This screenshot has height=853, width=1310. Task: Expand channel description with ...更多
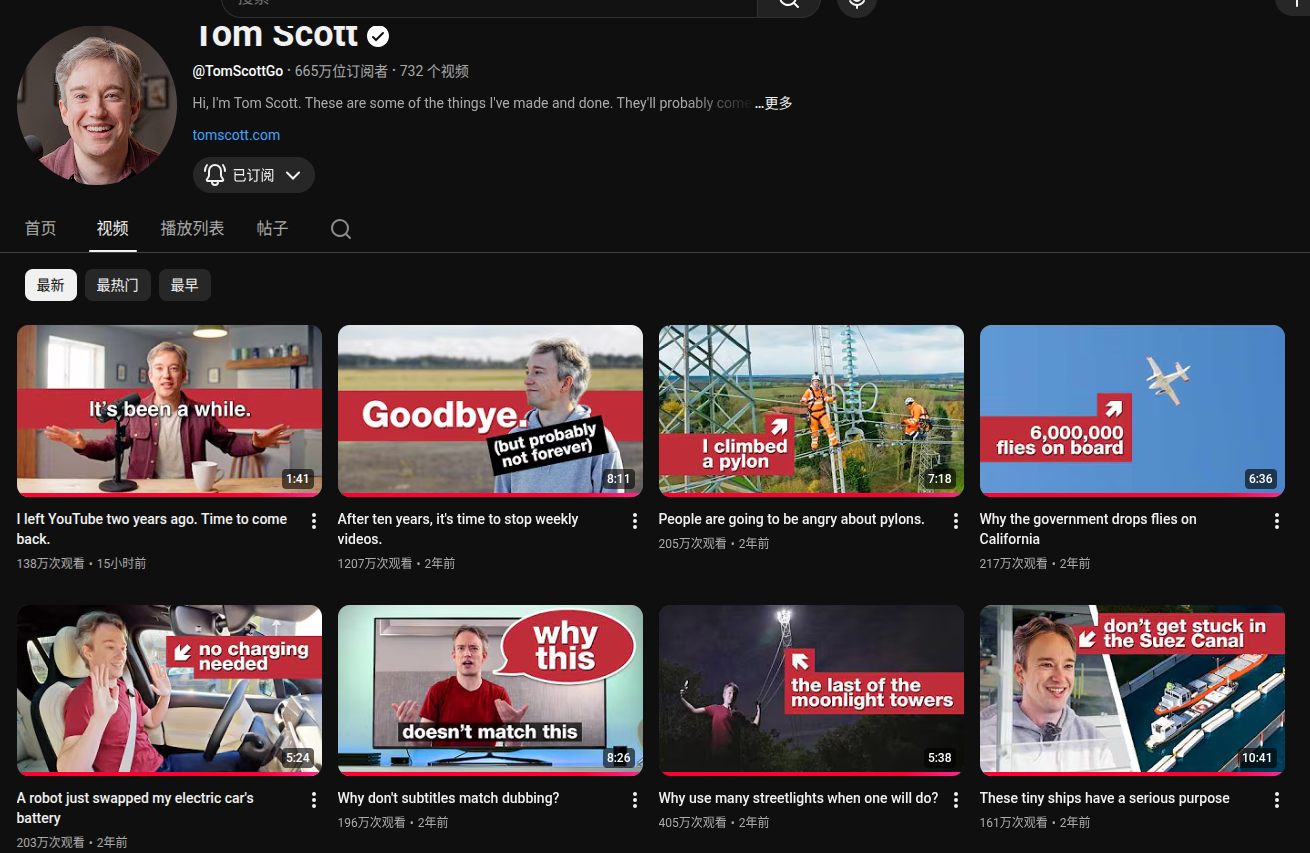click(773, 103)
